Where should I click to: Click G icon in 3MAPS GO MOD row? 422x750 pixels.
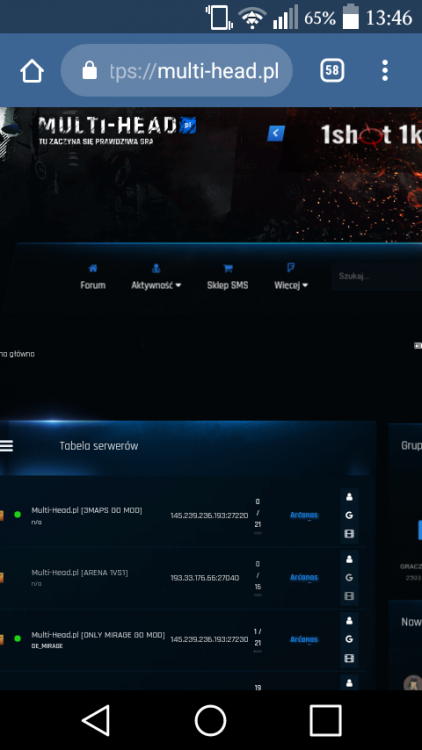[349, 516]
